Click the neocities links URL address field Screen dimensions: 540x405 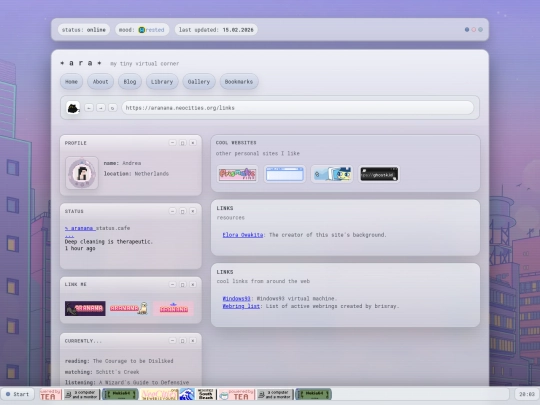coord(298,108)
